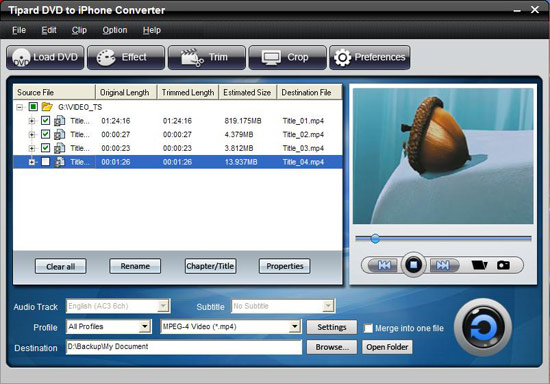Viewport: 550px width, 384px height.
Task: Stop the video preview playback
Action: (414, 264)
